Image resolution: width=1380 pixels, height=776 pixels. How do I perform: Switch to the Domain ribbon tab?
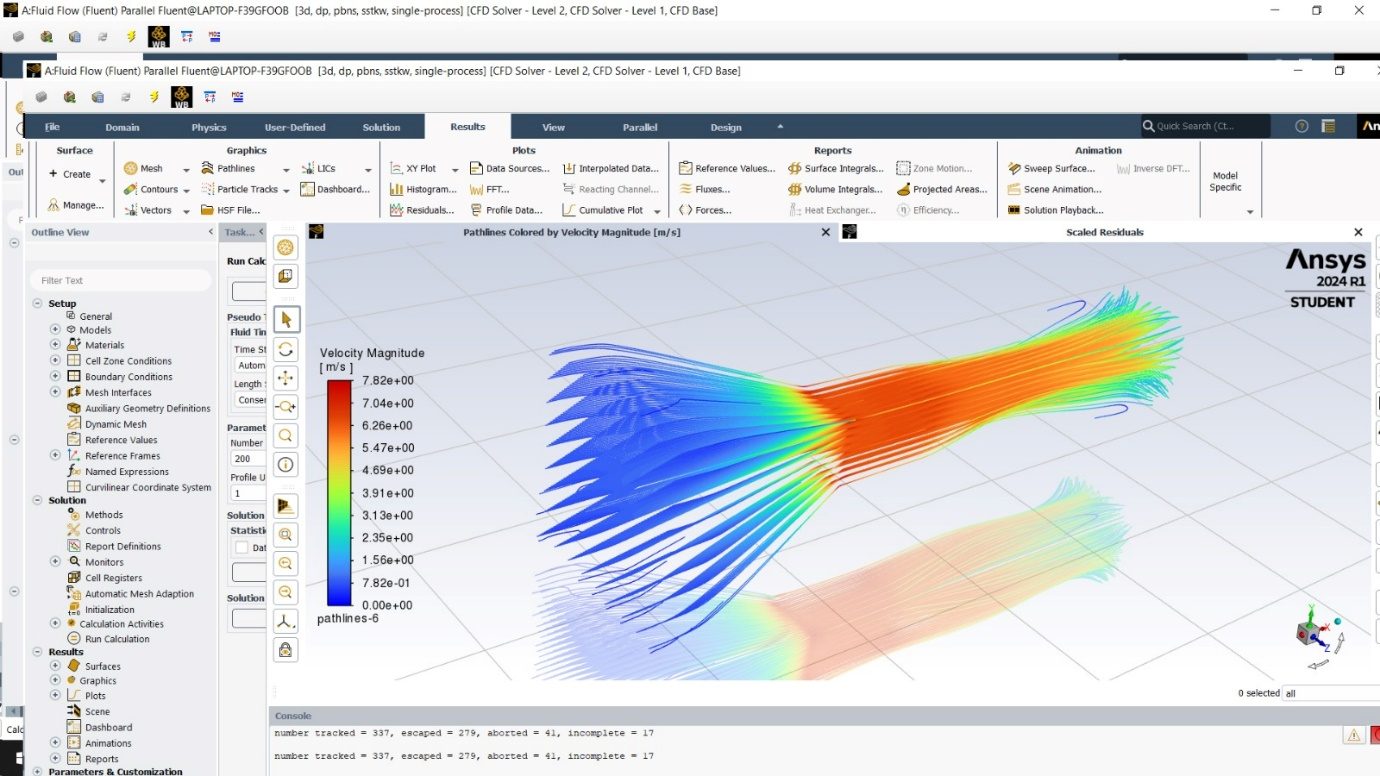(x=122, y=127)
